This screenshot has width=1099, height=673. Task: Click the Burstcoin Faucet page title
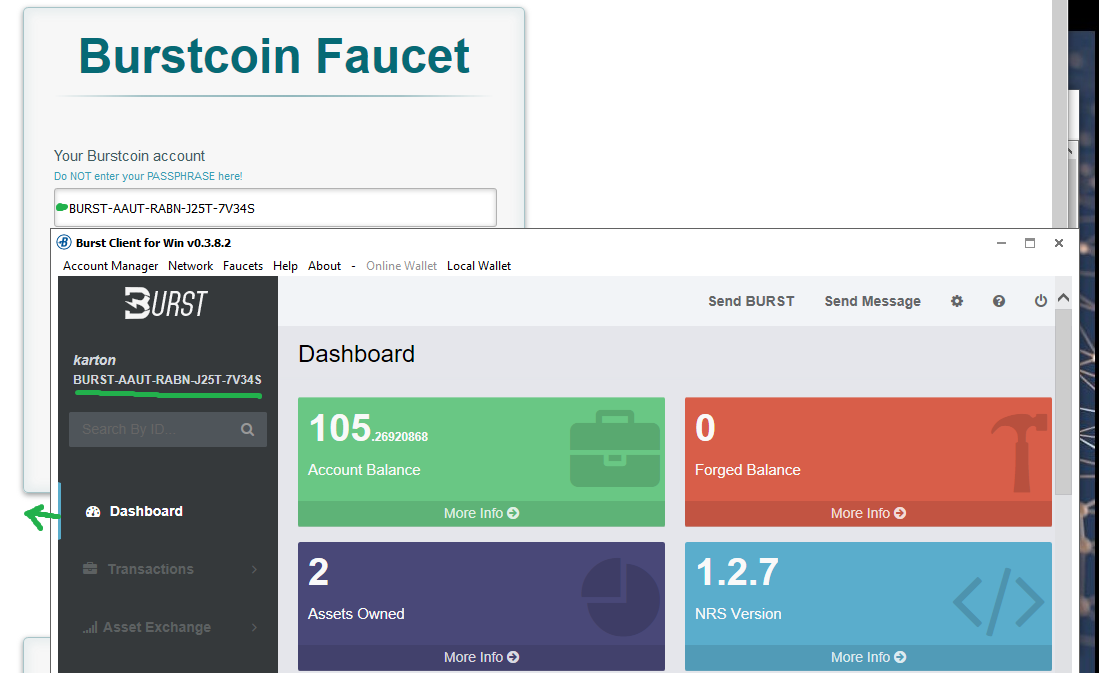point(274,56)
